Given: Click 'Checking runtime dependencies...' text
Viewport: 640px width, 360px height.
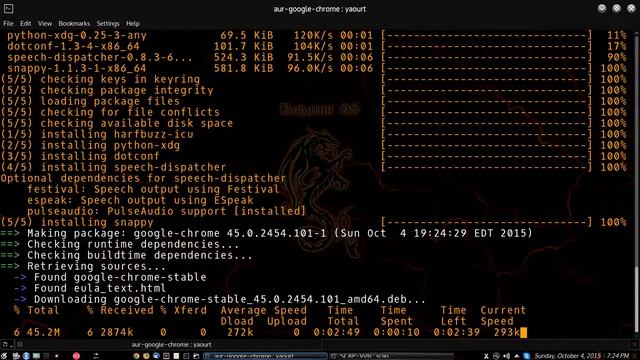Looking at the screenshot, I should (x=133, y=244).
